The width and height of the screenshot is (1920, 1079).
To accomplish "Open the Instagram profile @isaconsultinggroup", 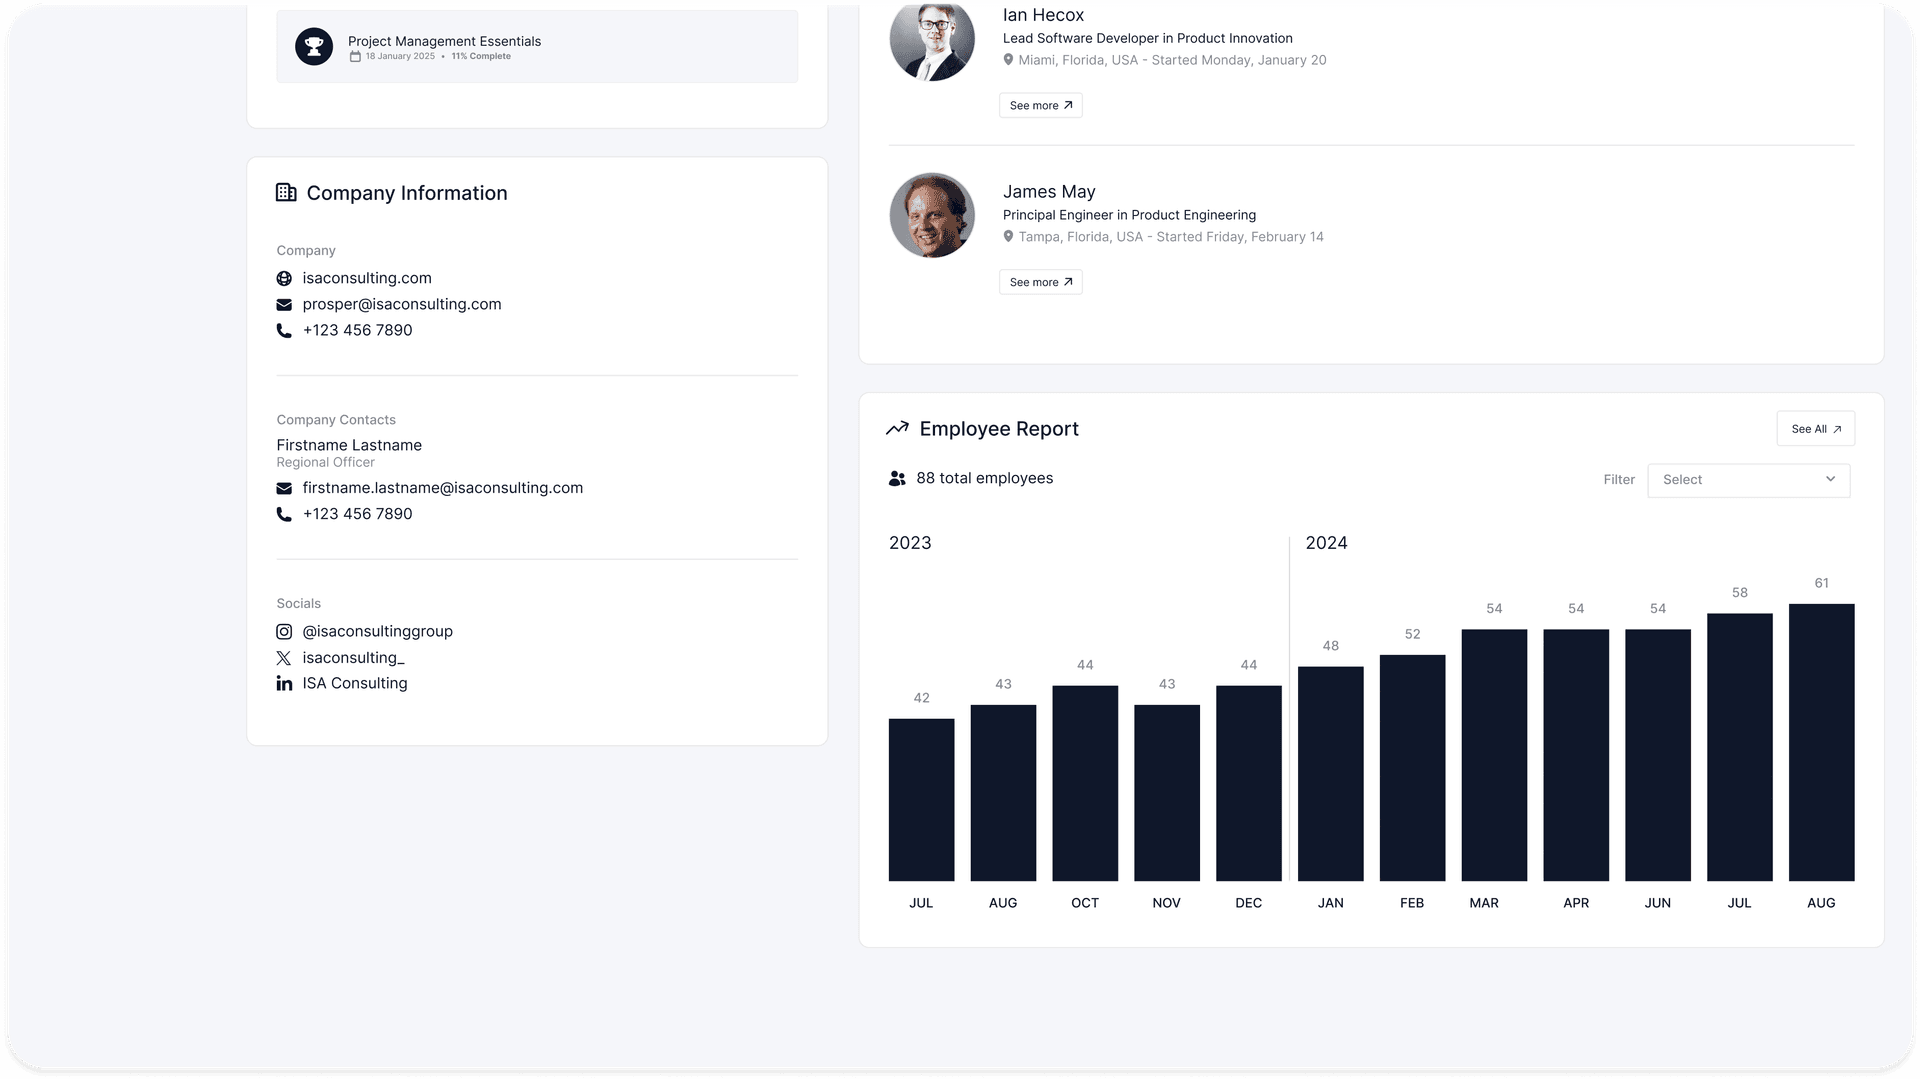I will (377, 631).
